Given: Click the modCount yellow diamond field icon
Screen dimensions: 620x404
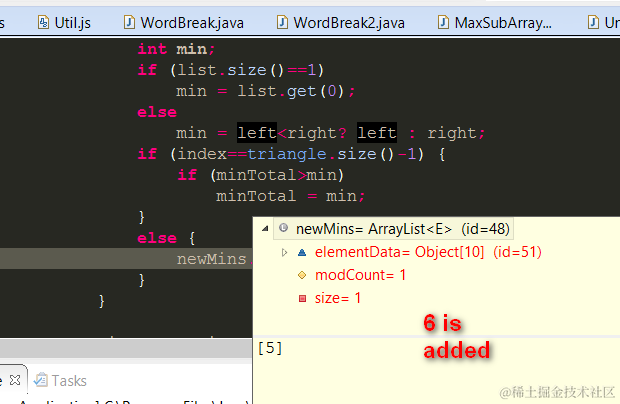Looking at the screenshot, I should pyautogui.click(x=302, y=275).
